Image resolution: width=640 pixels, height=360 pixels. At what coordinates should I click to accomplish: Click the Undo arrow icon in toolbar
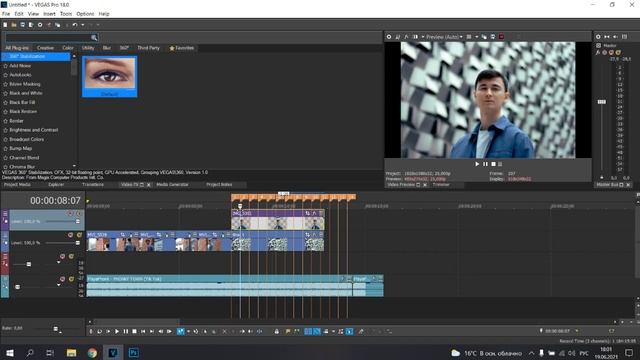click(x=75, y=25)
